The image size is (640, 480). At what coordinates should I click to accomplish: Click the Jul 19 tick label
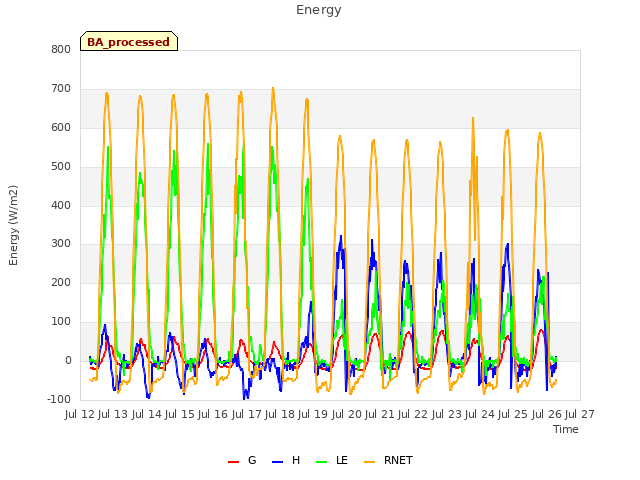(x=313, y=414)
